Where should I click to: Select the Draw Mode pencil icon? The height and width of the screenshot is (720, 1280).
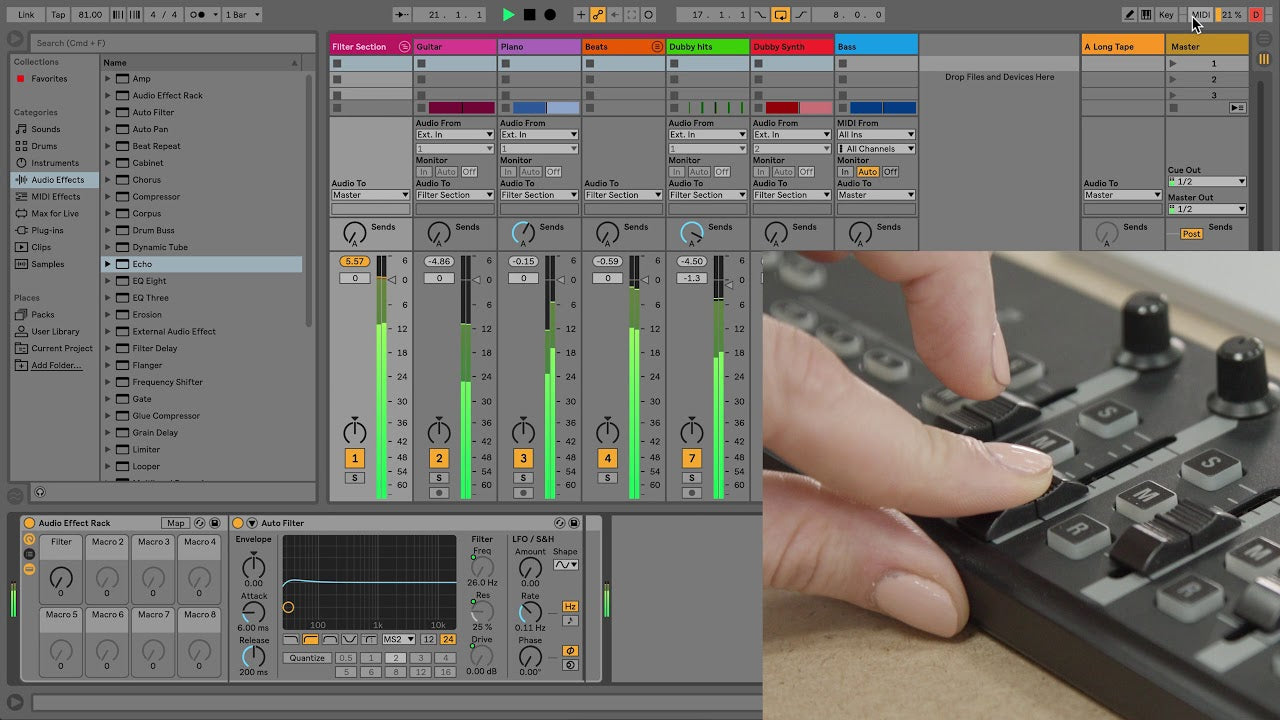point(1130,14)
